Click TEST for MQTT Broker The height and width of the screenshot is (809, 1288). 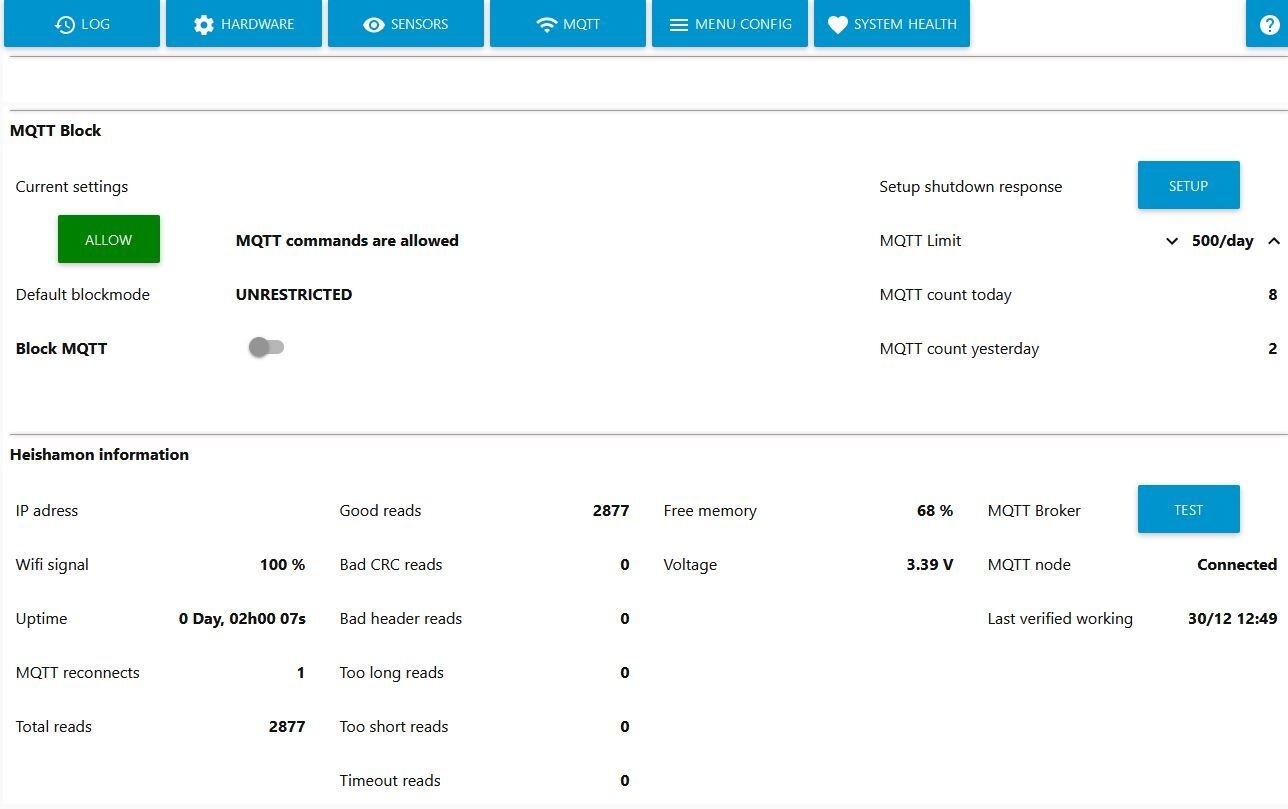[1189, 509]
